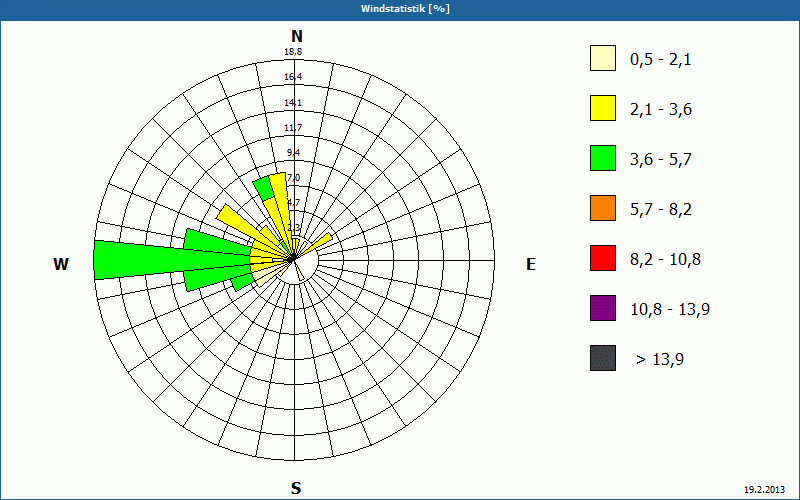Image resolution: width=800 pixels, height=500 pixels.
Task: Click the black center point of the wind rose
Action: pos(292,260)
